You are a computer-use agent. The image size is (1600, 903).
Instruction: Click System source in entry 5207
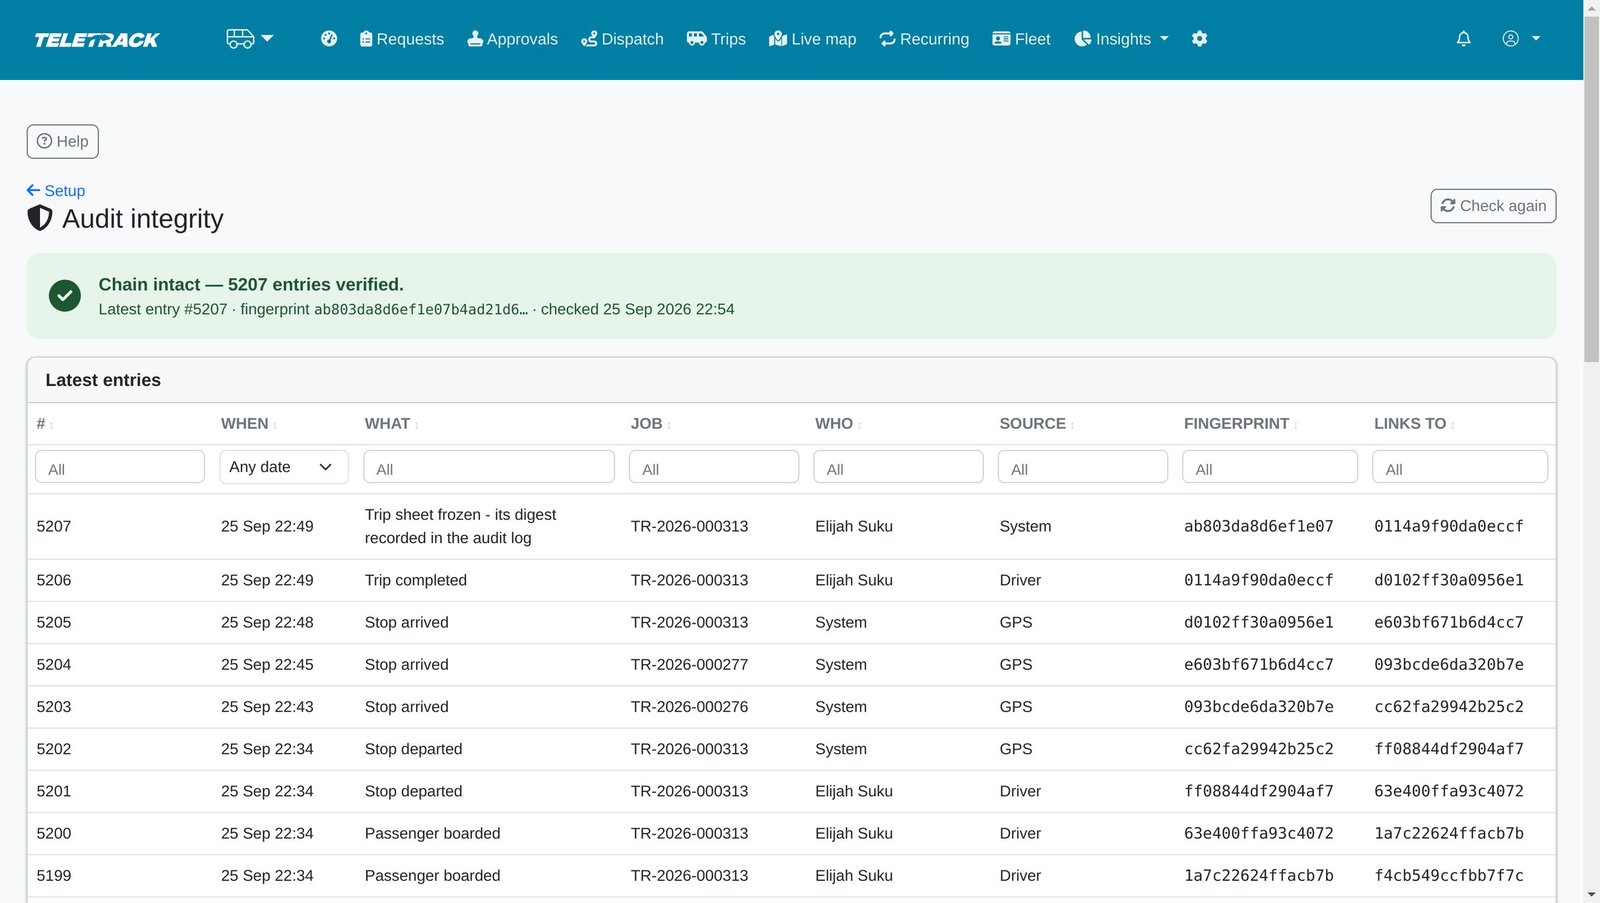coord(1025,527)
